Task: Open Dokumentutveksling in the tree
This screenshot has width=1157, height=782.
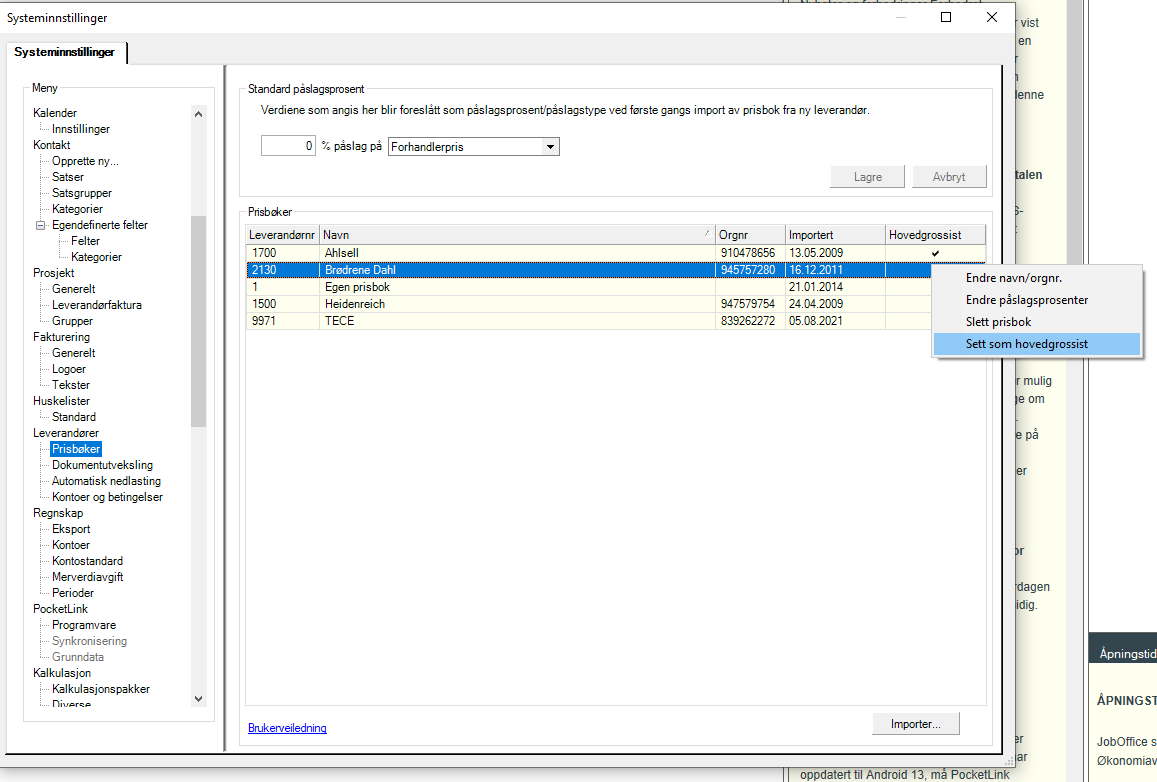Action: click(x=102, y=465)
